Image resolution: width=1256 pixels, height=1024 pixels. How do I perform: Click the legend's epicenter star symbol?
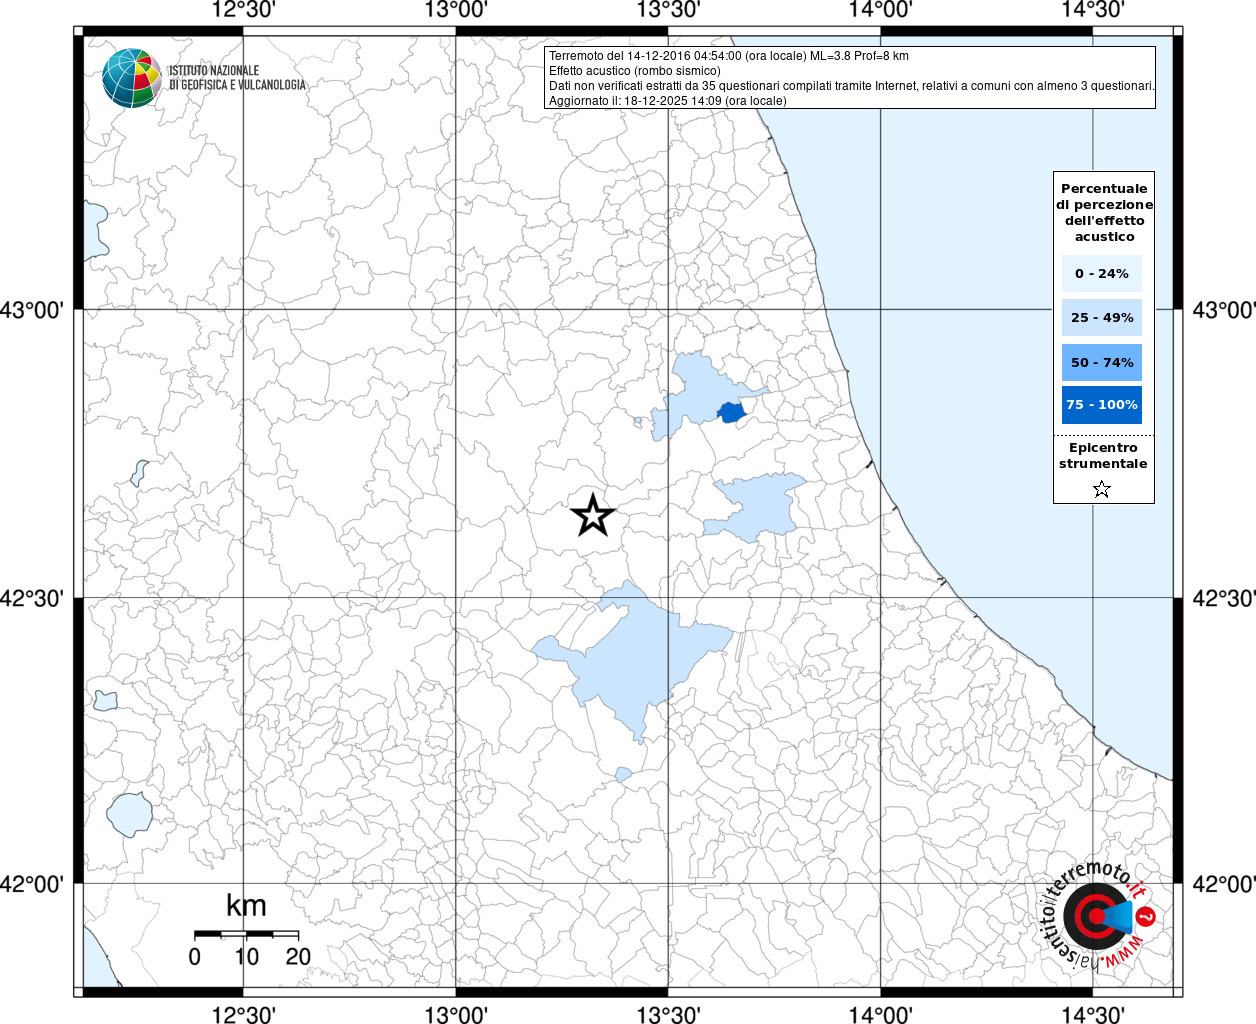pos(1102,489)
